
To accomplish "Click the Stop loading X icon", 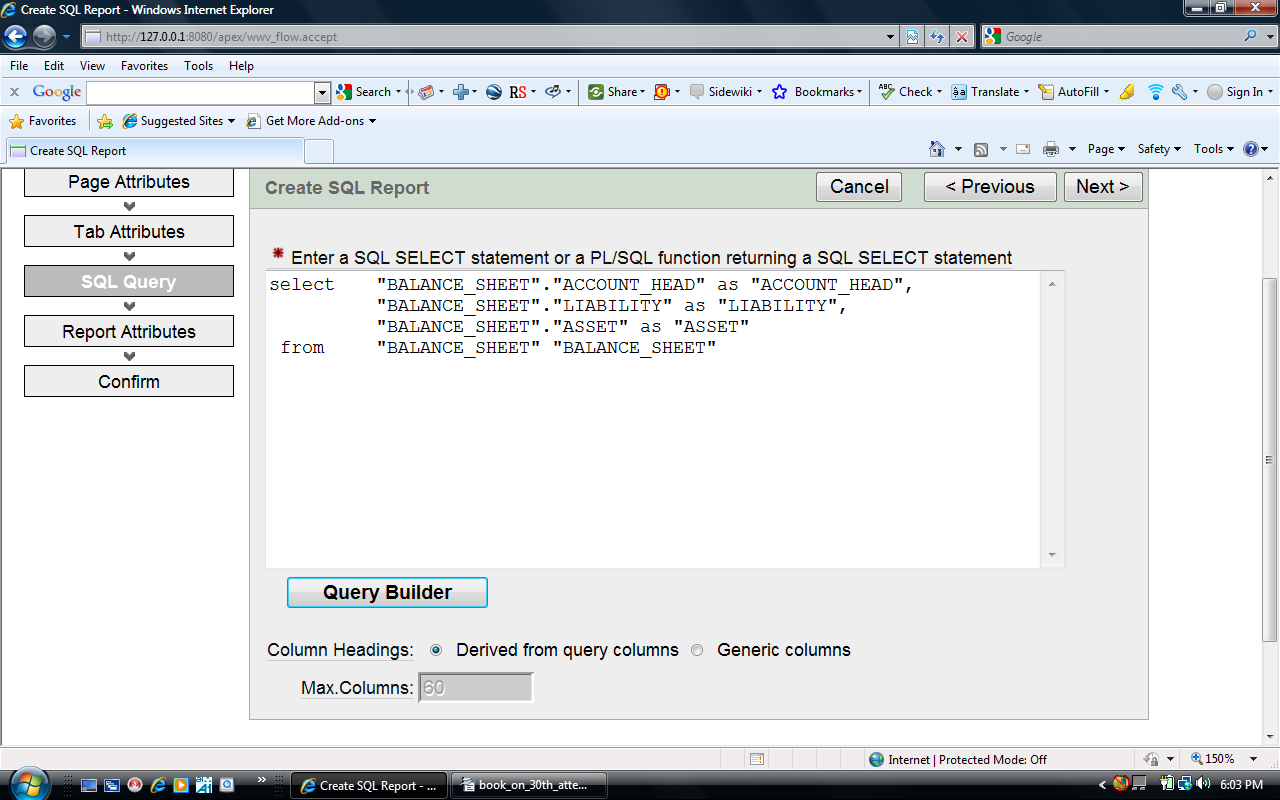I will click(961, 37).
